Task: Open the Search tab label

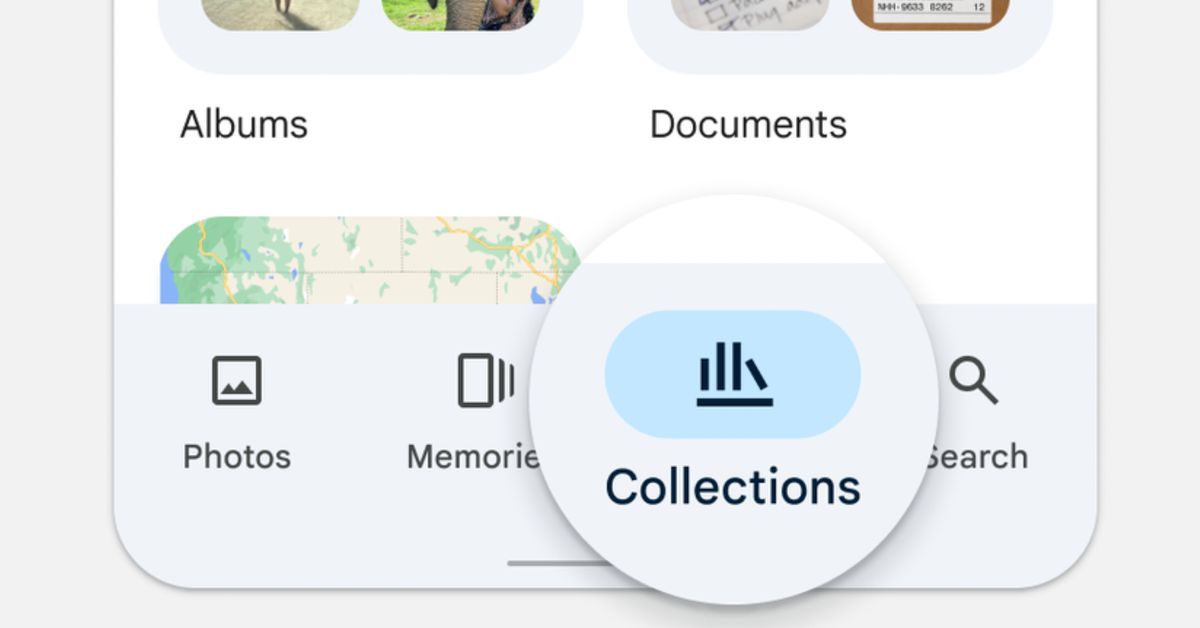Action: [976, 457]
